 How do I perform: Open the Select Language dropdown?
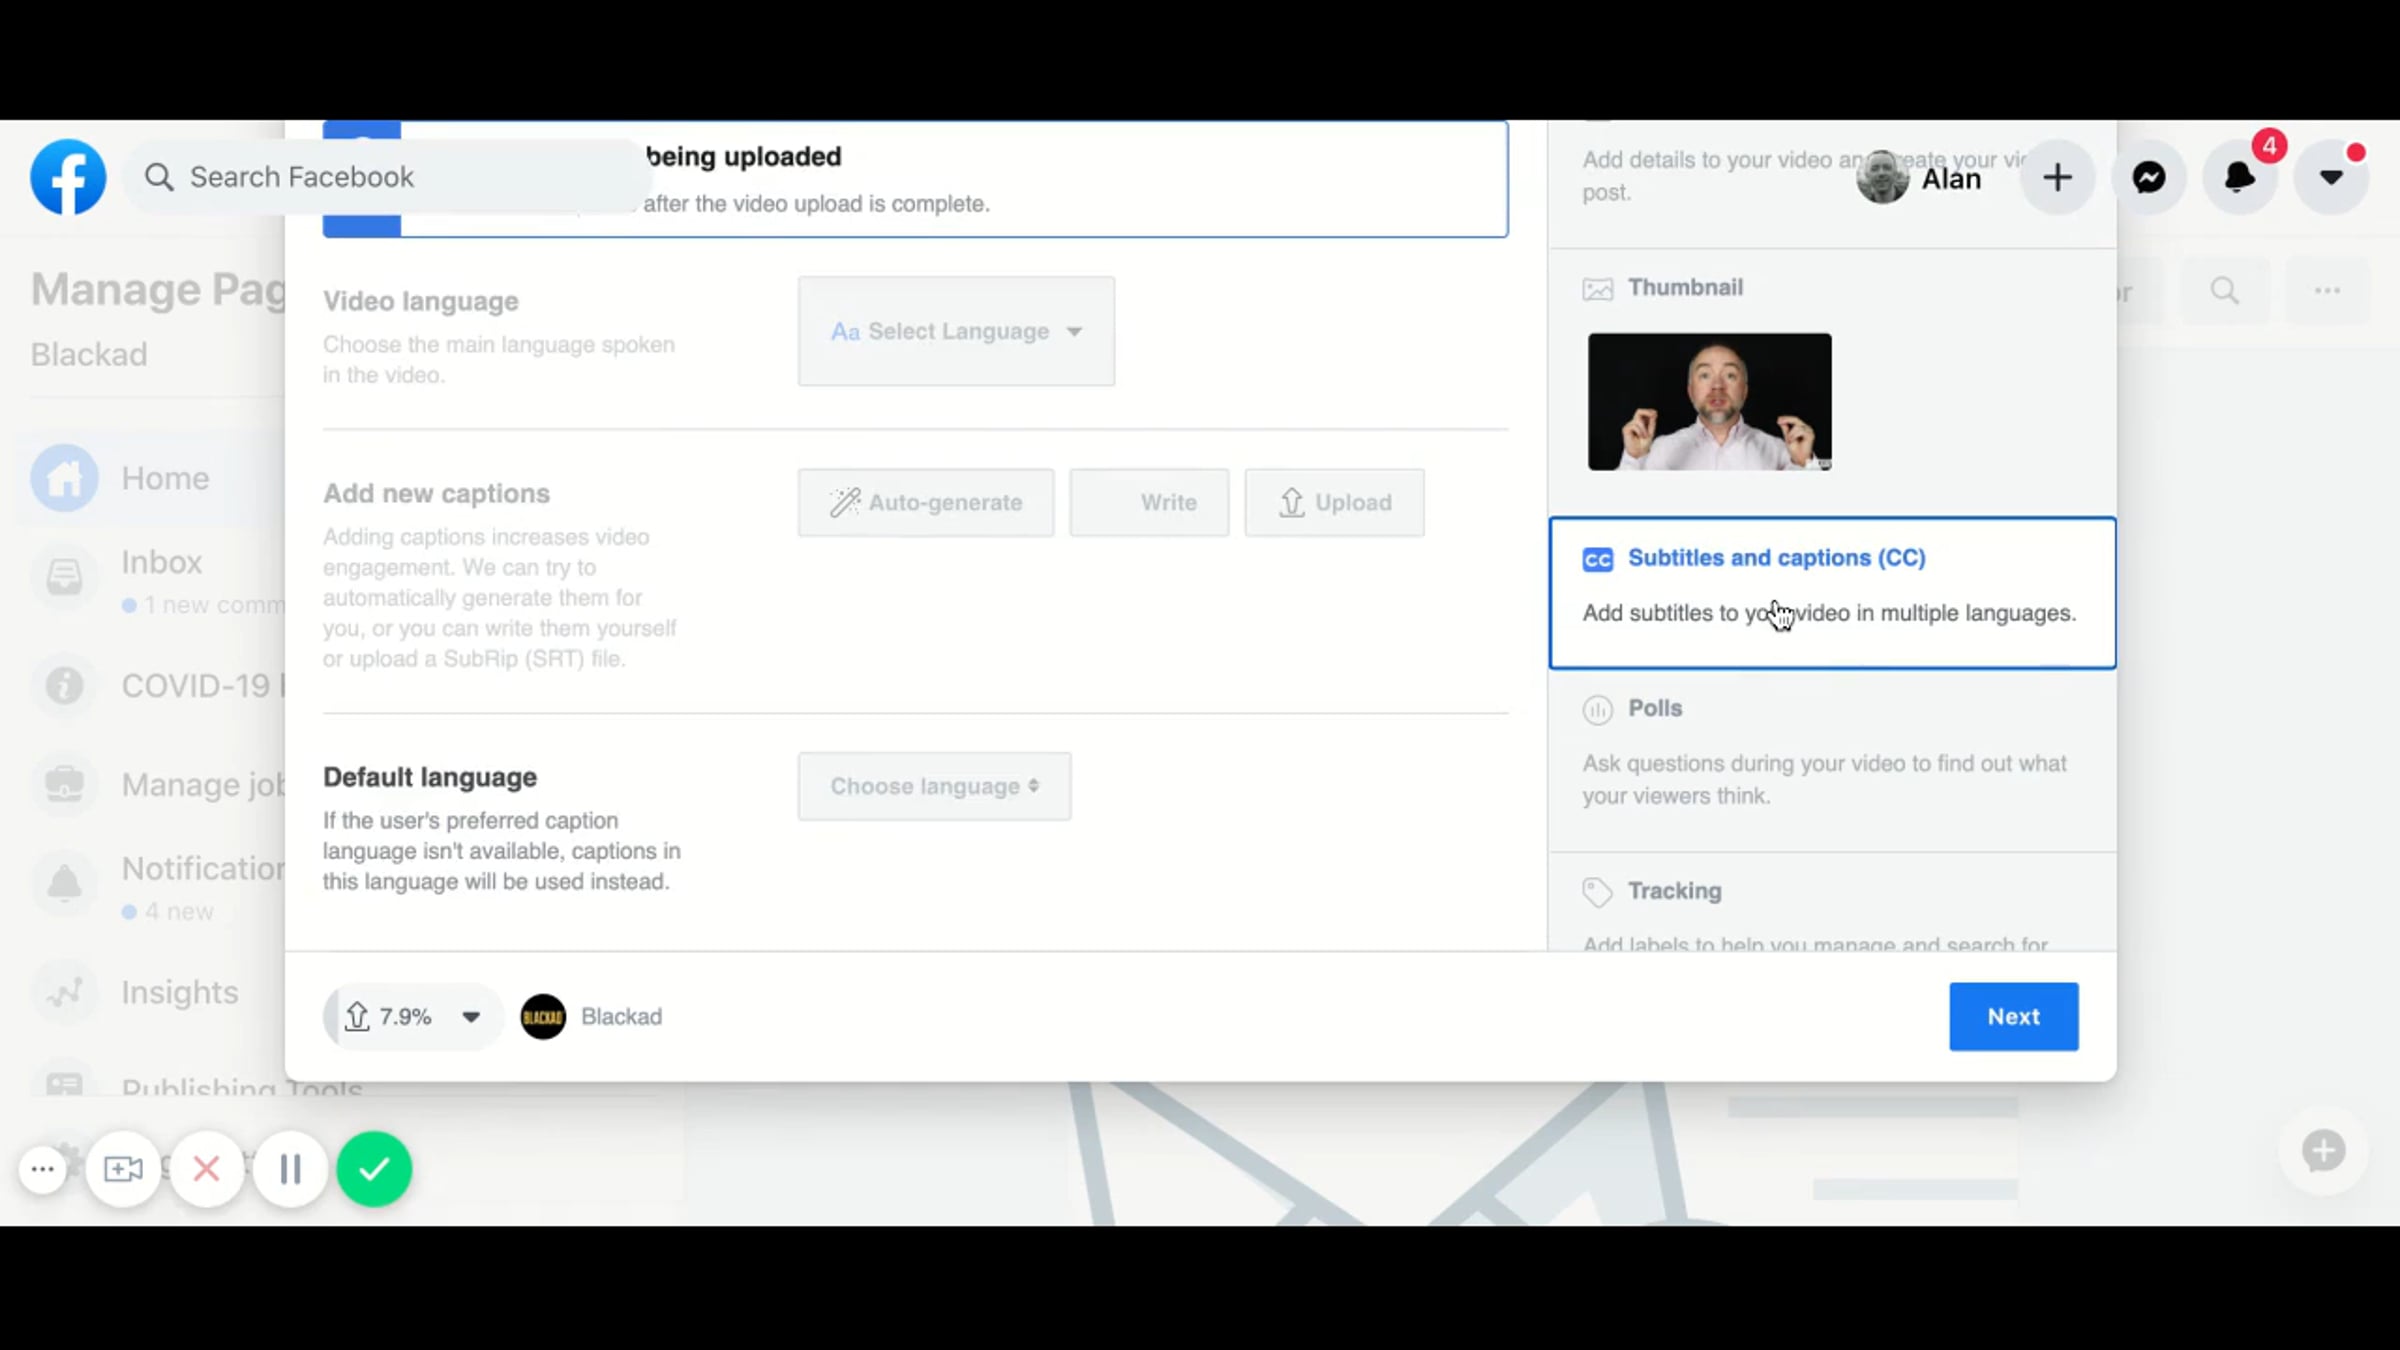(956, 331)
